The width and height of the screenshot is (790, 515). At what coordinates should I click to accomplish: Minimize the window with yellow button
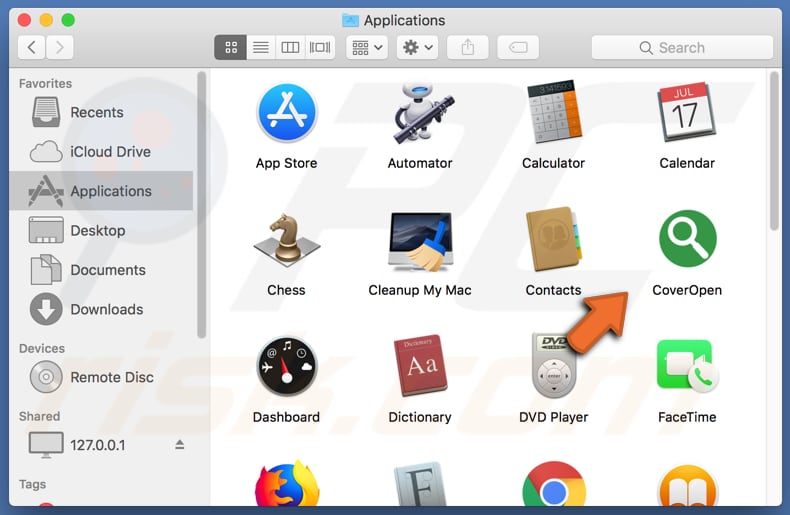point(46,20)
